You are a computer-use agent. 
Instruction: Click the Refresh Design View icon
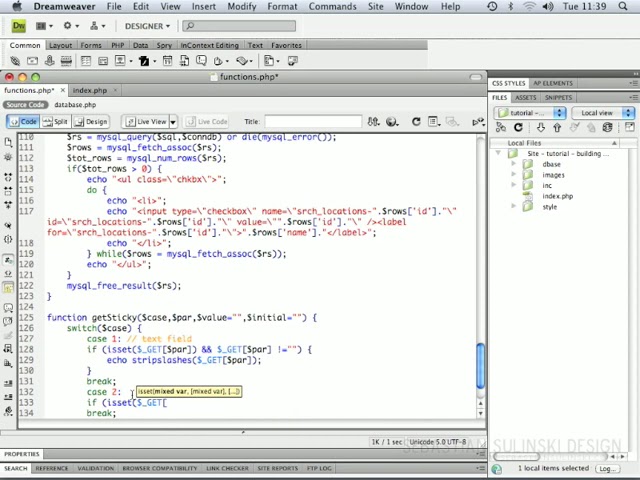coord(416,122)
